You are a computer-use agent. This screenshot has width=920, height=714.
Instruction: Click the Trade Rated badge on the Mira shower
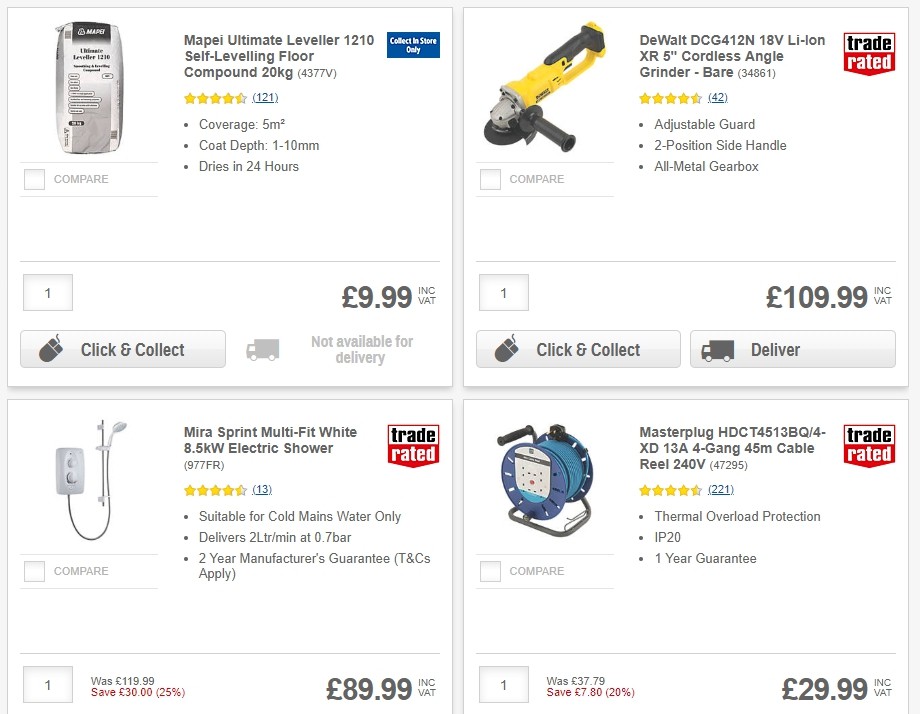(413, 446)
